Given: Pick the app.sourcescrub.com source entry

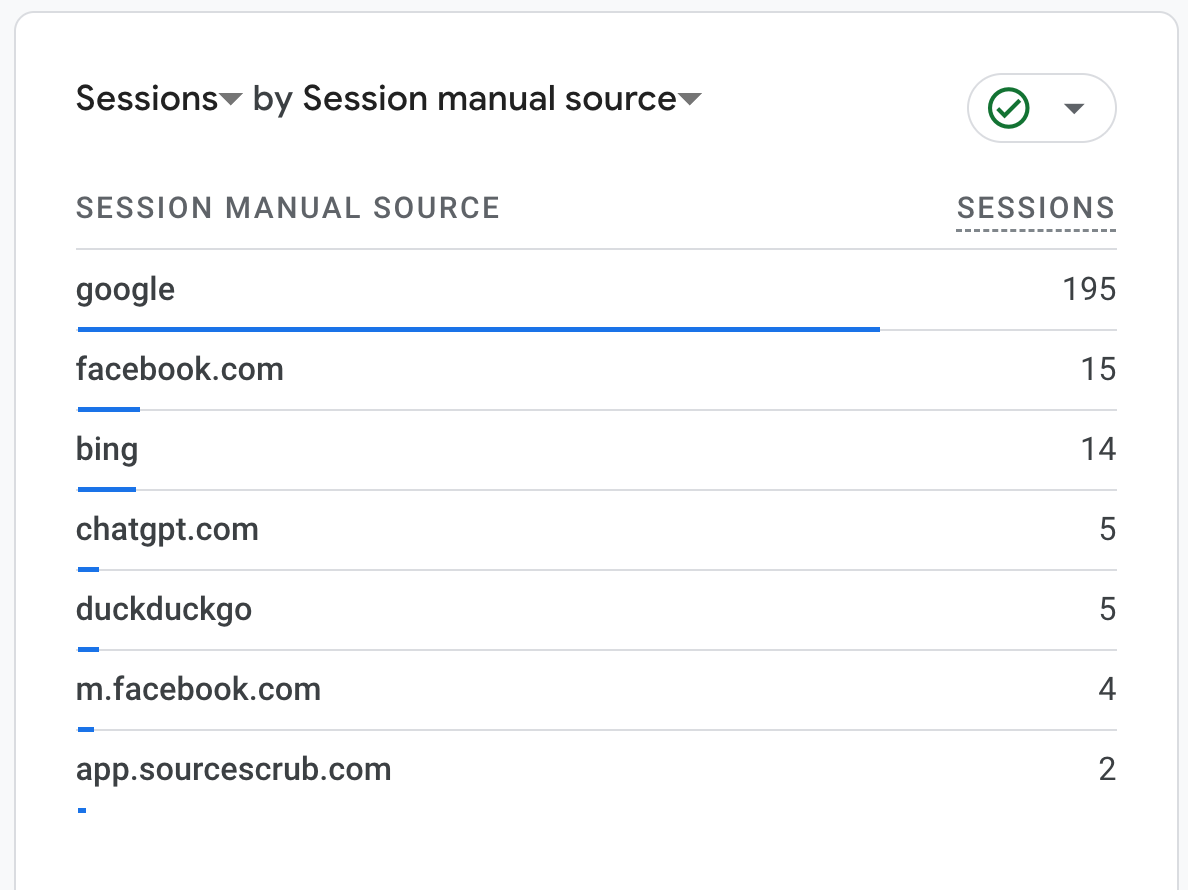Looking at the screenshot, I should pyautogui.click(x=233, y=770).
